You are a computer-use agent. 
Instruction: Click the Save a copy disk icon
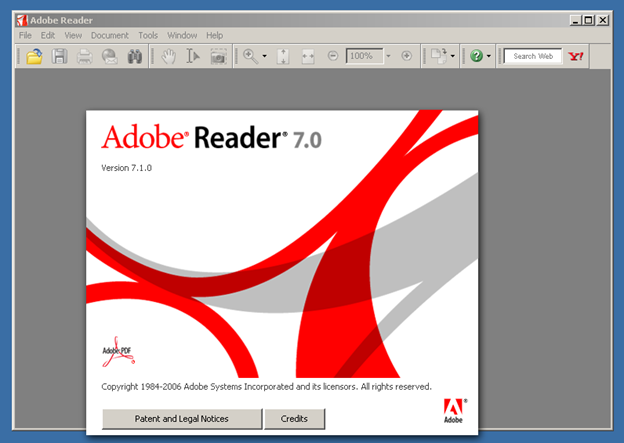[x=60, y=57]
